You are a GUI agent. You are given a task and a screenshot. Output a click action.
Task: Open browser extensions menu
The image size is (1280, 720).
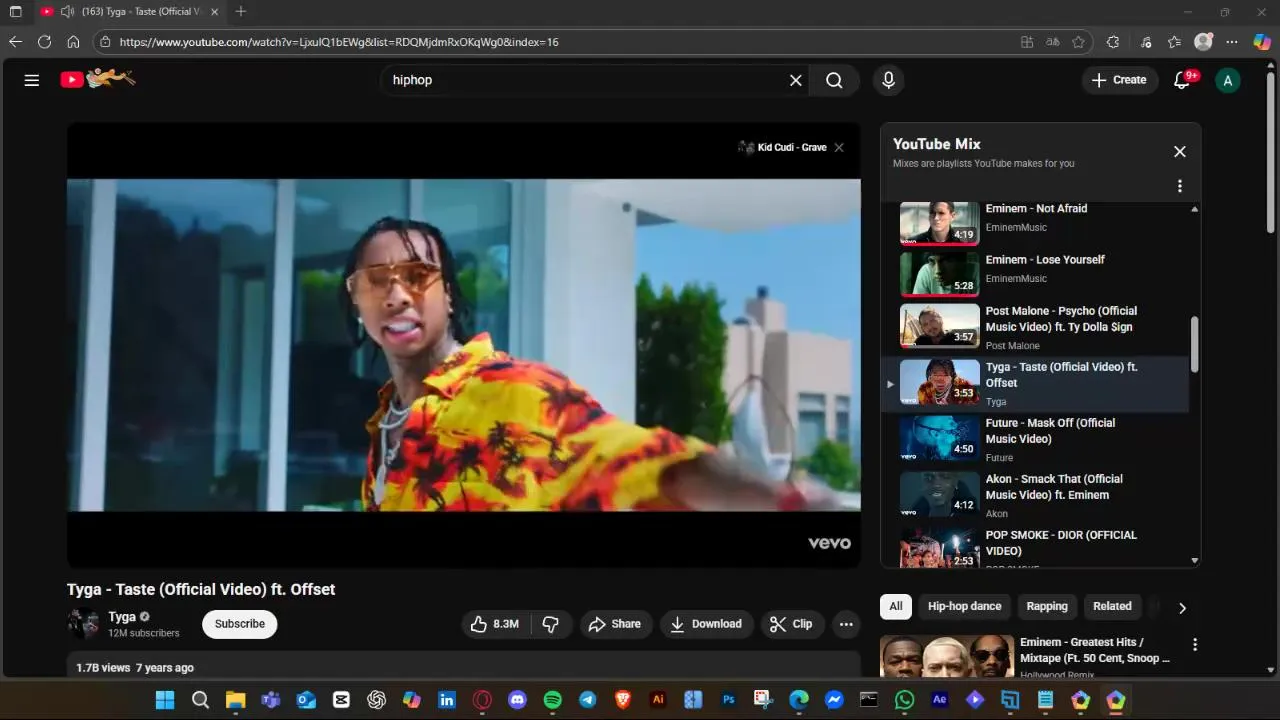pos(1113,42)
